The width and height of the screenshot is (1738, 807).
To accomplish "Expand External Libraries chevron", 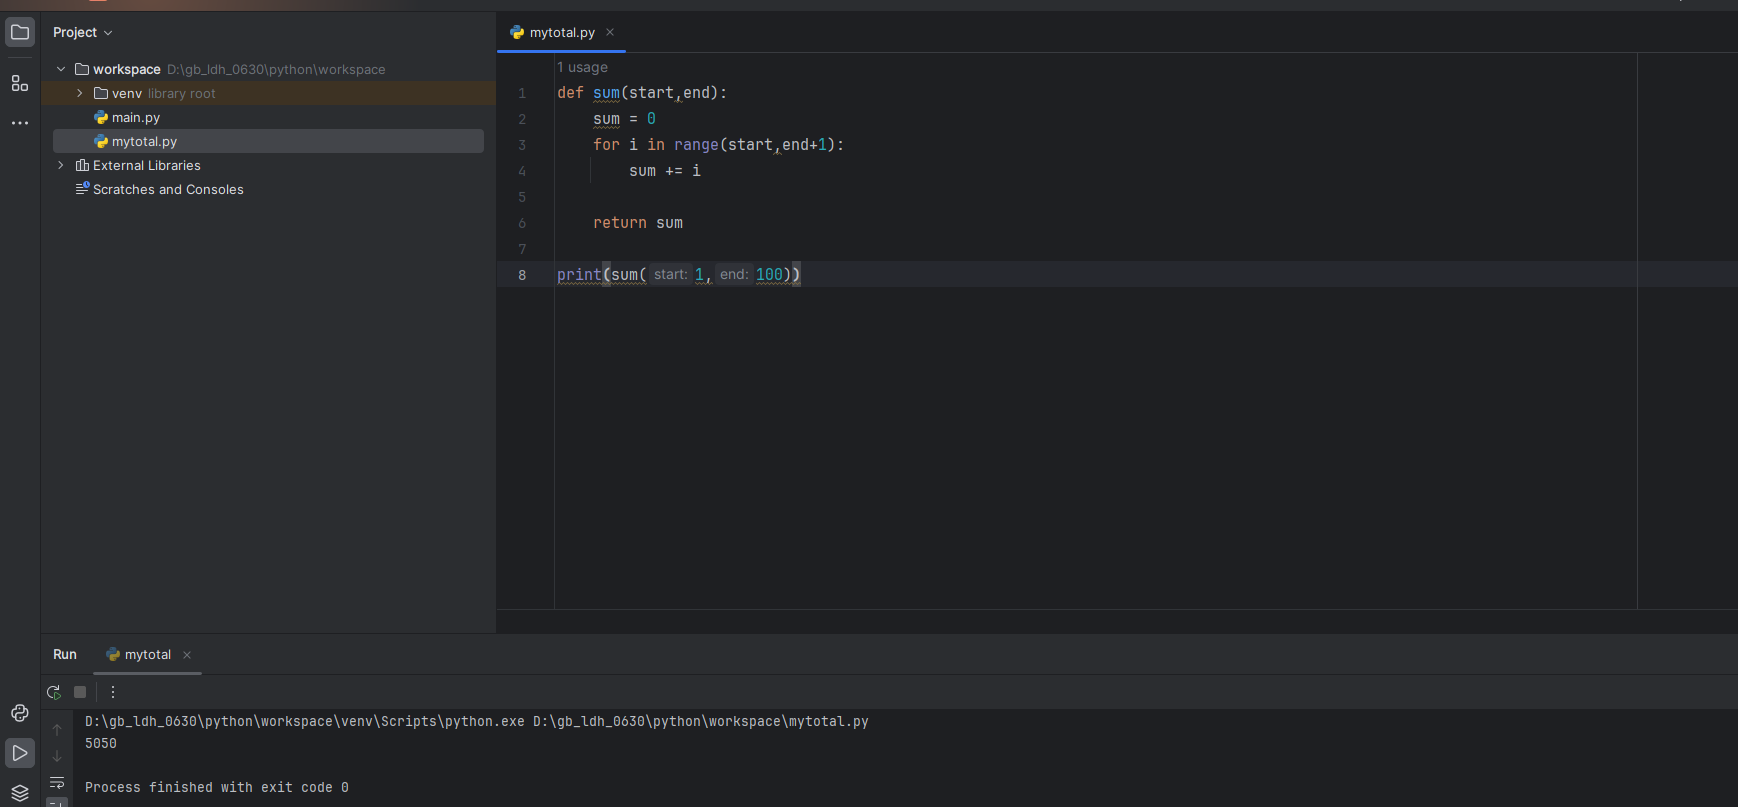I will coord(61,165).
